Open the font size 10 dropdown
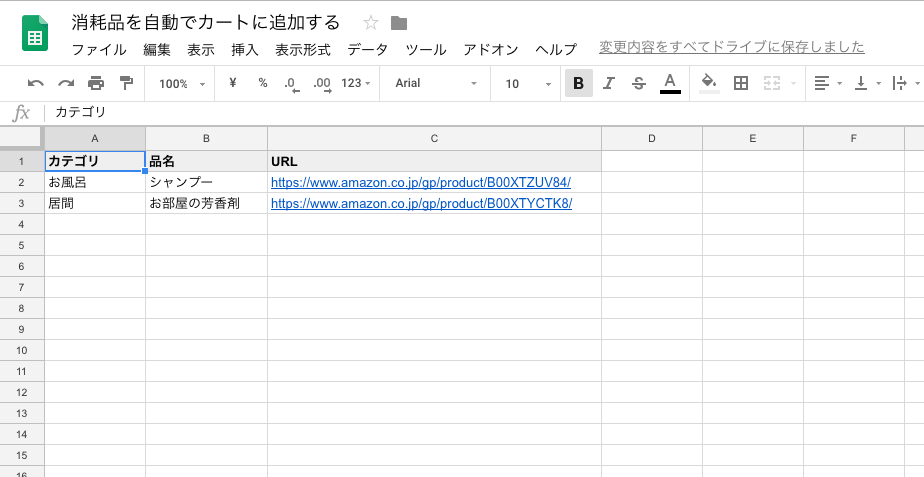924x477 pixels. tap(528, 84)
